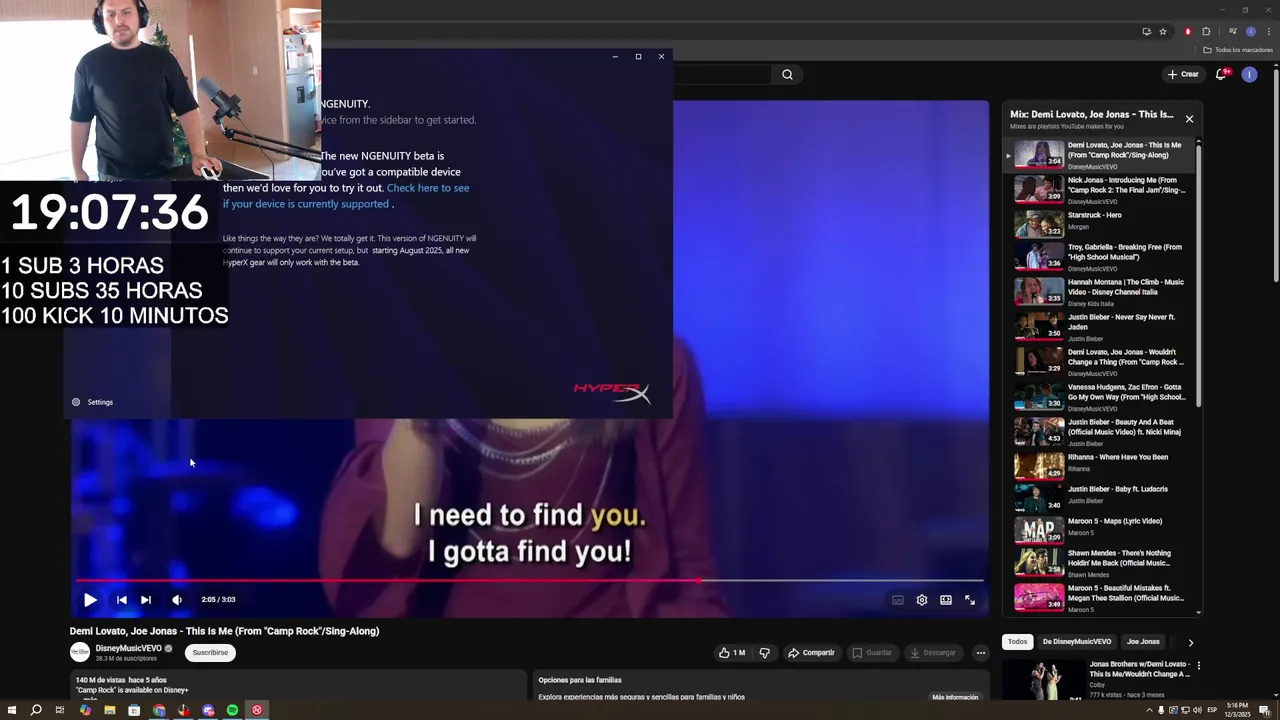Select Justin Bieber - Baby ft. Ludacris
The height and width of the screenshot is (720, 1280).
click(1100, 496)
